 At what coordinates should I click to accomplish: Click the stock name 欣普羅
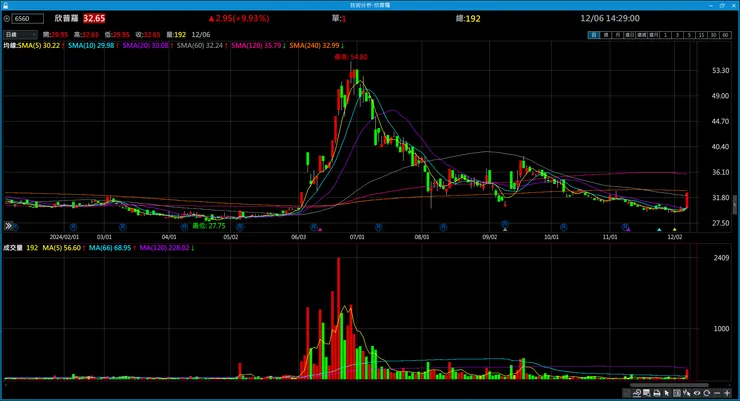tap(66, 18)
